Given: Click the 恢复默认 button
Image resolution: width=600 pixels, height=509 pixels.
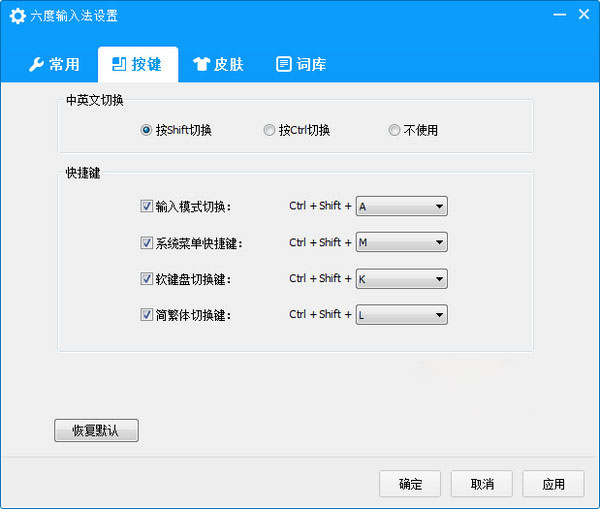Looking at the screenshot, I should (x=96, y=431).
